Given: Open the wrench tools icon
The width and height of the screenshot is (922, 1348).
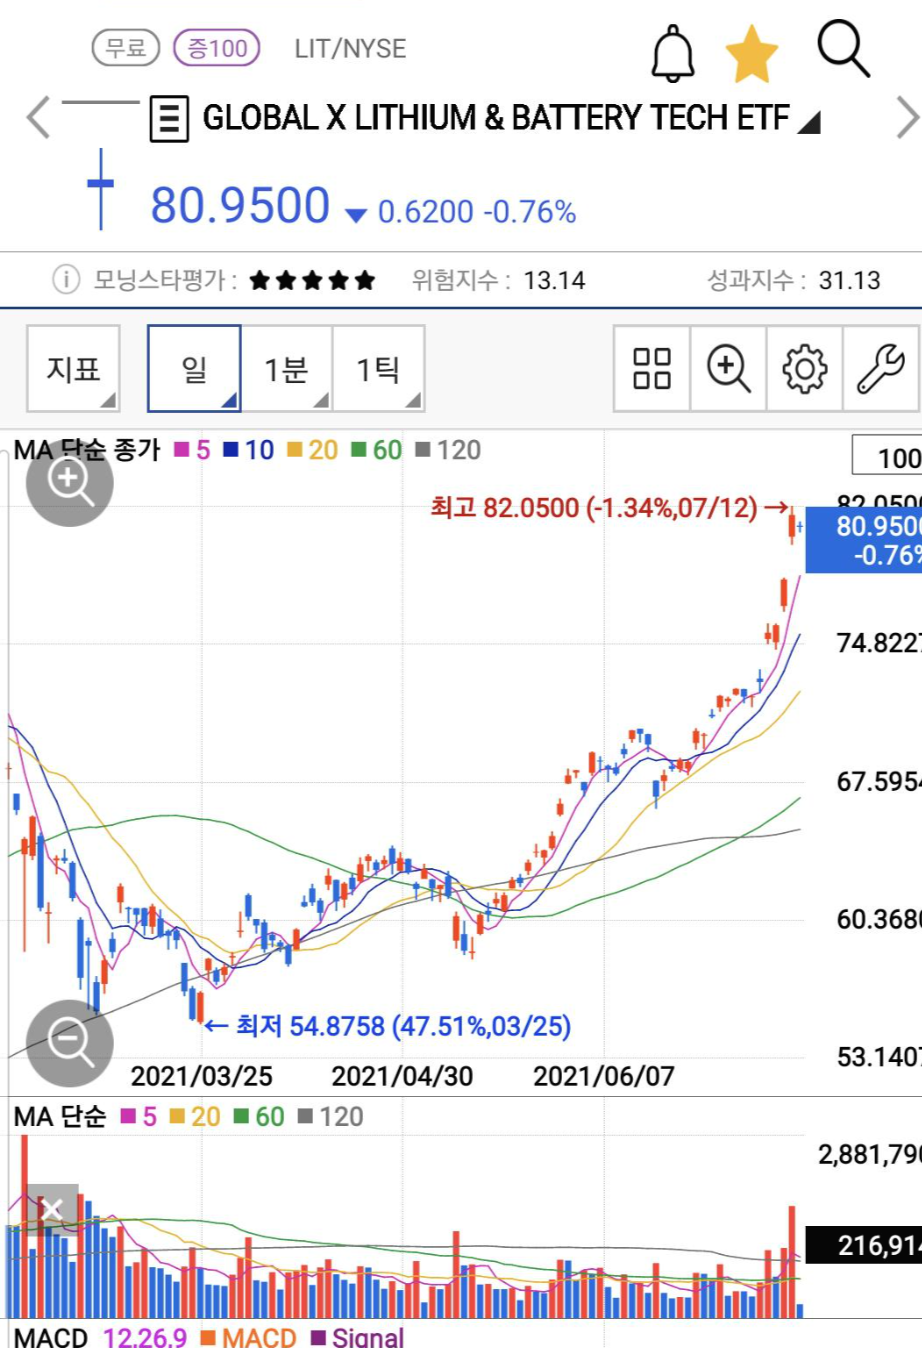Looking at the screenshot, I should tap(881, 368).
